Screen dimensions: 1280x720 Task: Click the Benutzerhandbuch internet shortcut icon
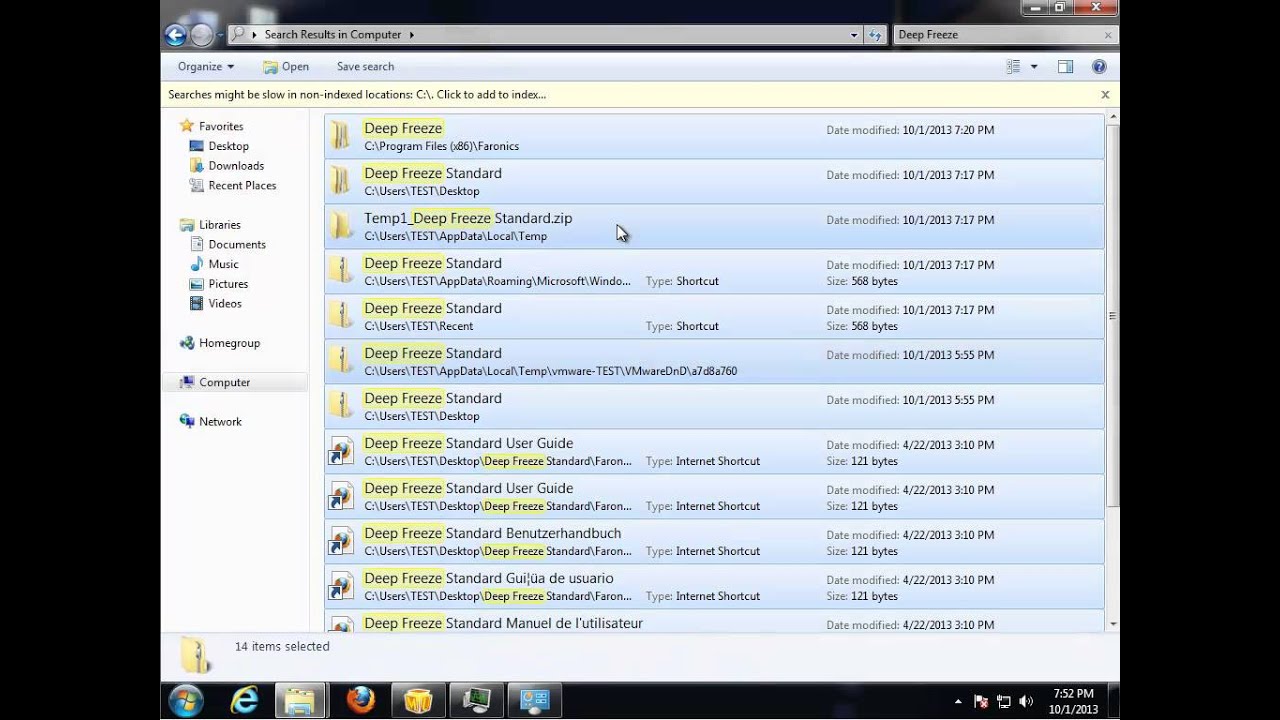[x=341, y=541]
